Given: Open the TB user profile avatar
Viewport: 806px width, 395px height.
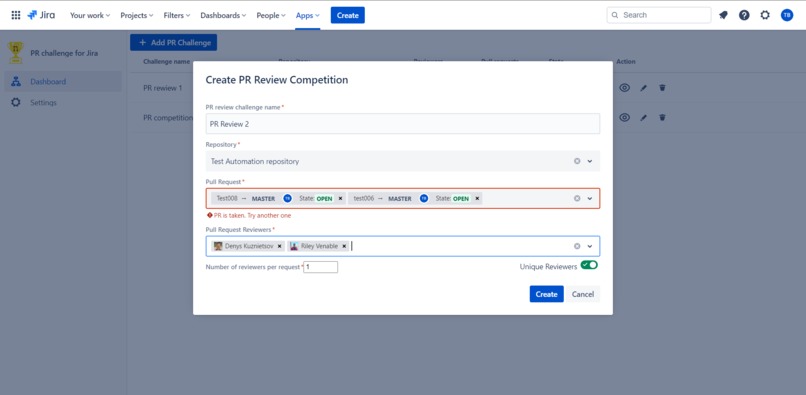Looking at the screenshot, I should coord(786,15).
